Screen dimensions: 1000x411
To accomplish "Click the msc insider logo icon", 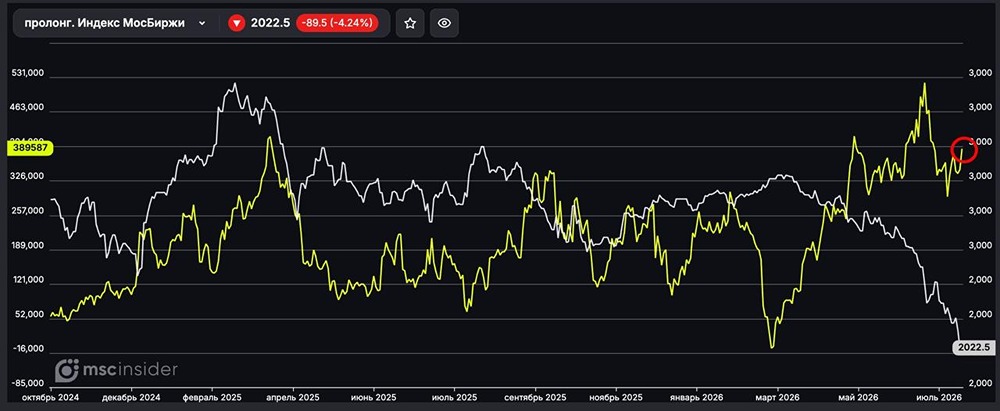I will pyautogui.click(x=66, y=370).
